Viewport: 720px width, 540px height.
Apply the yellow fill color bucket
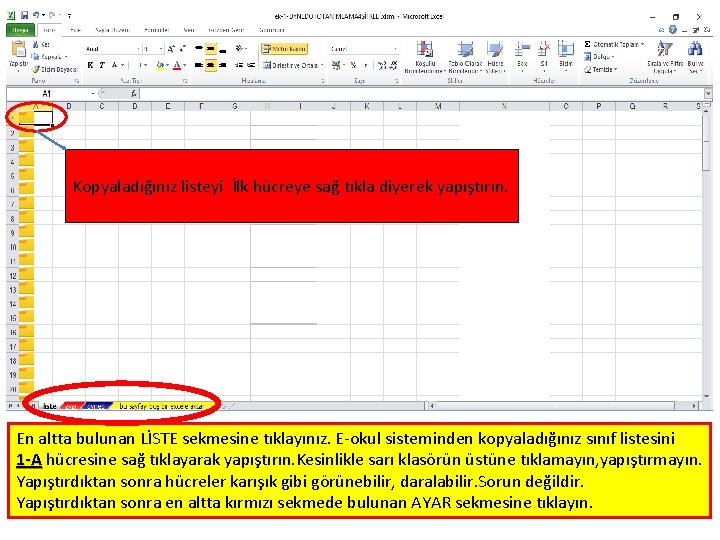160,65
